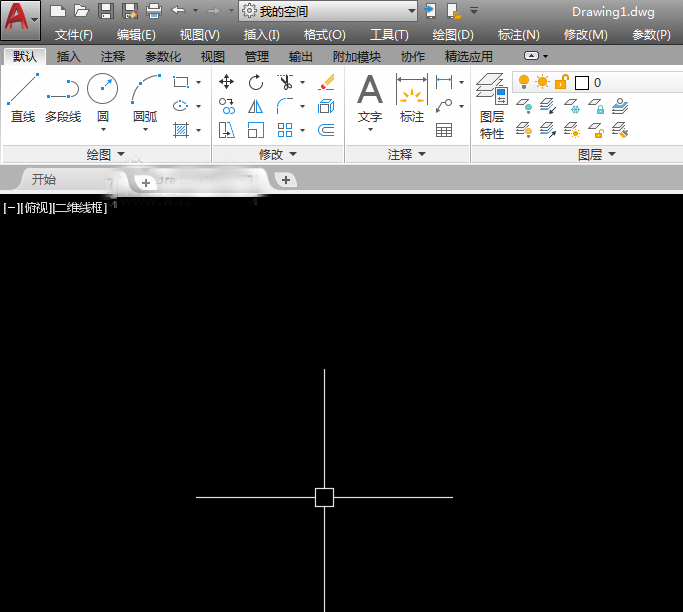Click the Stretch tool icon

(227, 130)
